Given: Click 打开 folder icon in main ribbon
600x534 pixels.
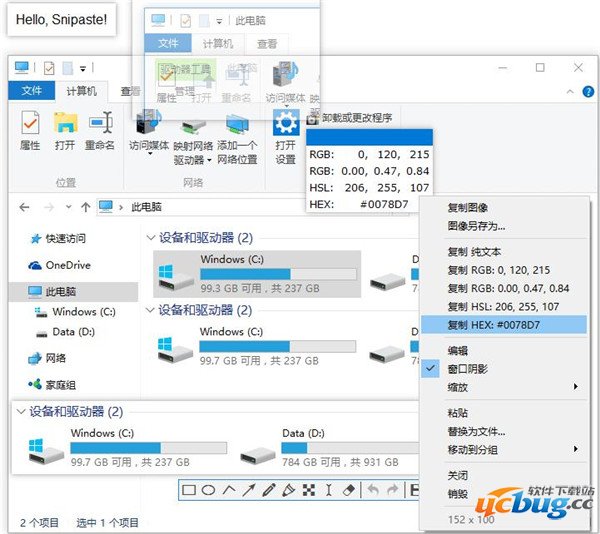Looking at the screenshot, I should coord(65,122).
